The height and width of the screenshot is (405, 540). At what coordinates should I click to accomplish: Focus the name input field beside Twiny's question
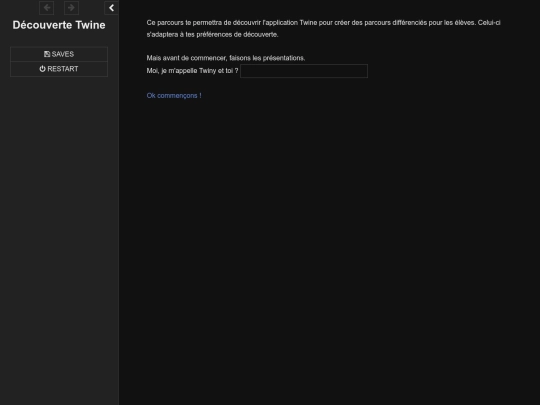(304, 71)
